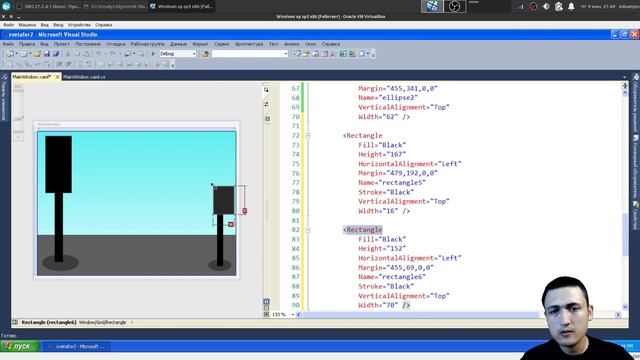Close the MainWindow.xaml tab
Screen dimensions: 640x360
[x=57, y=77]
